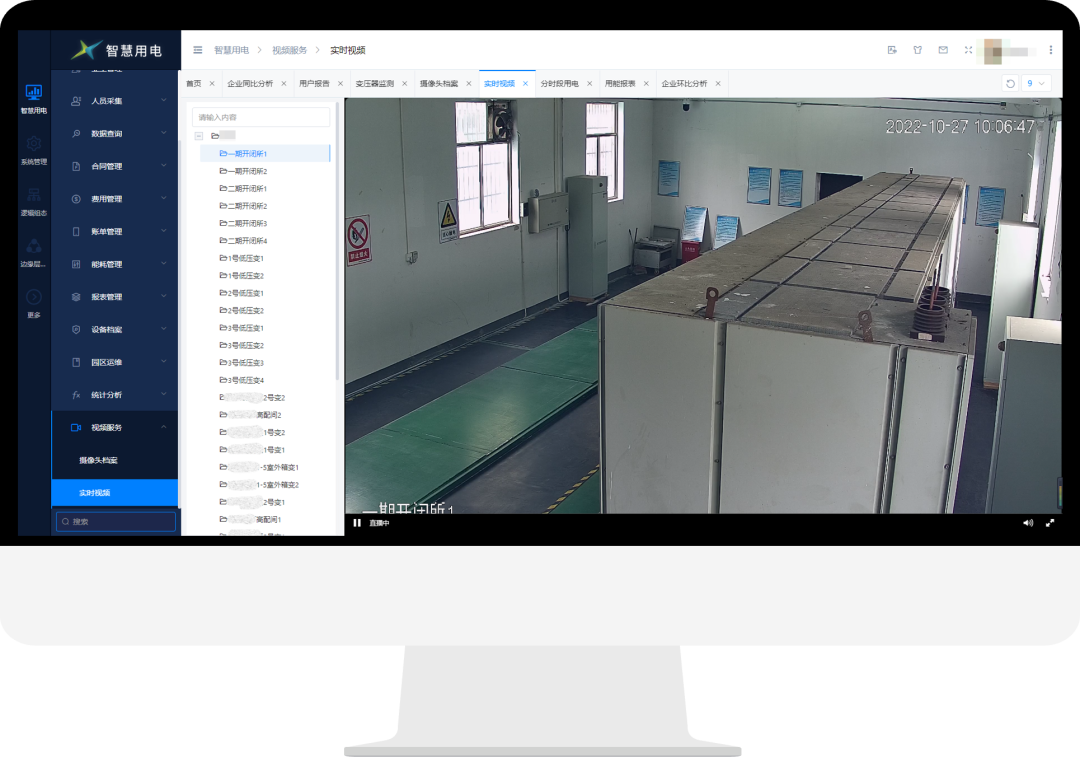Switch to the 用能报表 tab
1080x757 pixels.
coord(620,84)
